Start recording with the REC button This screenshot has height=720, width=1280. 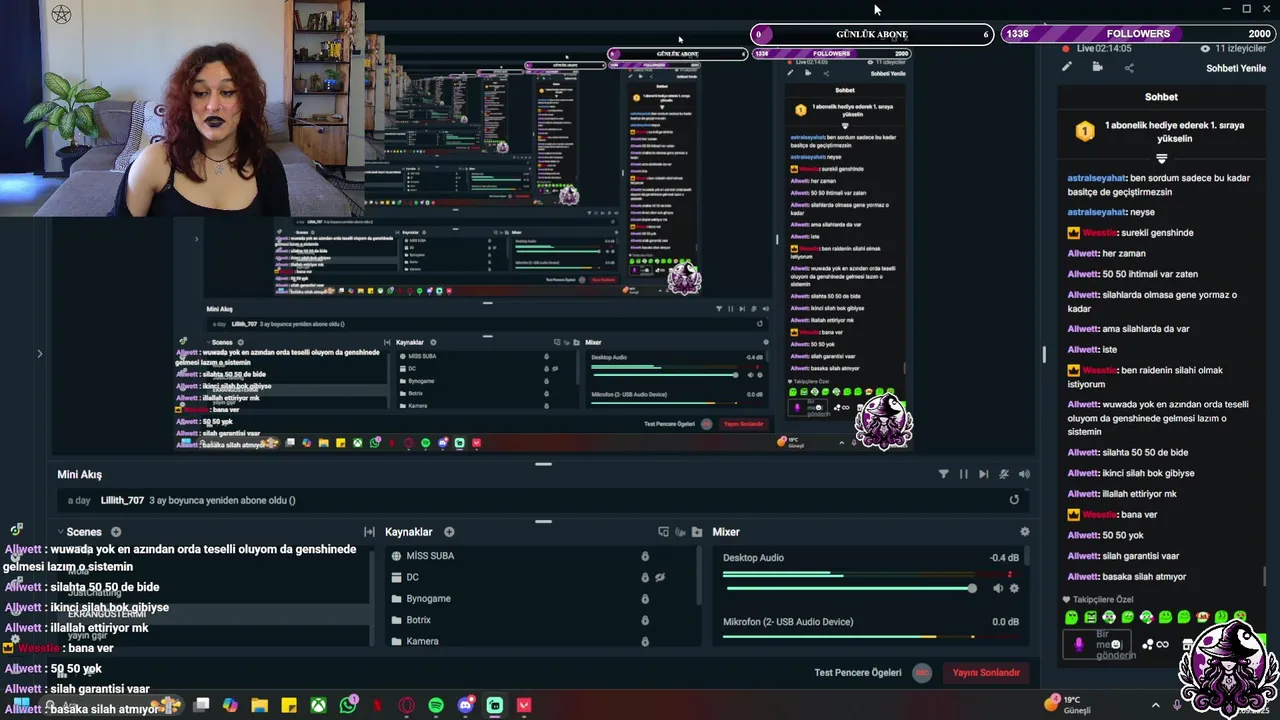[922, 673]
